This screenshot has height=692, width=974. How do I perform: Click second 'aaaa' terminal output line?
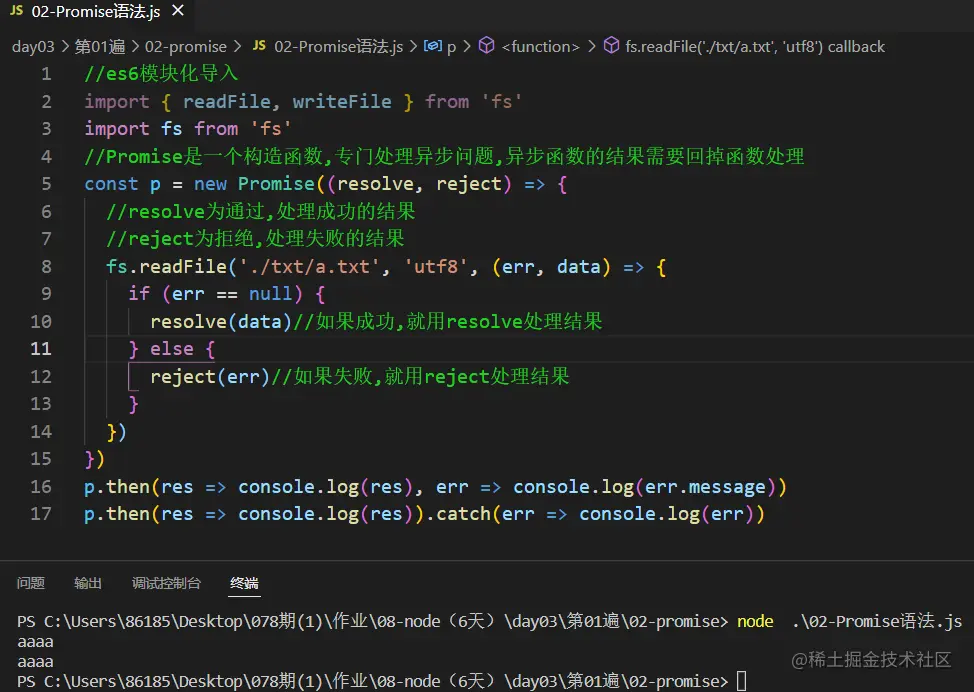35,662
